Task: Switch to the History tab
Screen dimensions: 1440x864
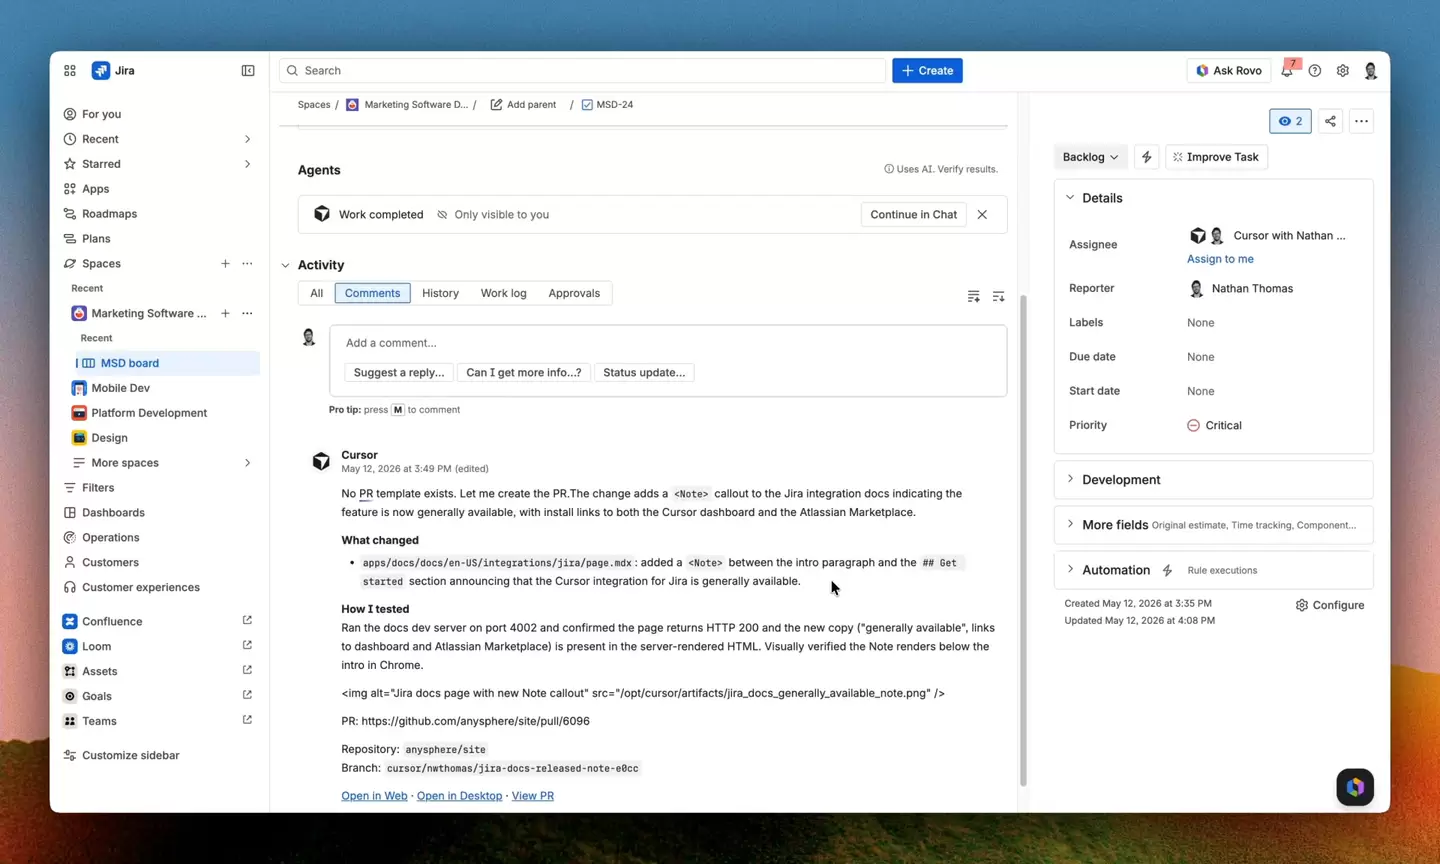Action: pos(440,293)
